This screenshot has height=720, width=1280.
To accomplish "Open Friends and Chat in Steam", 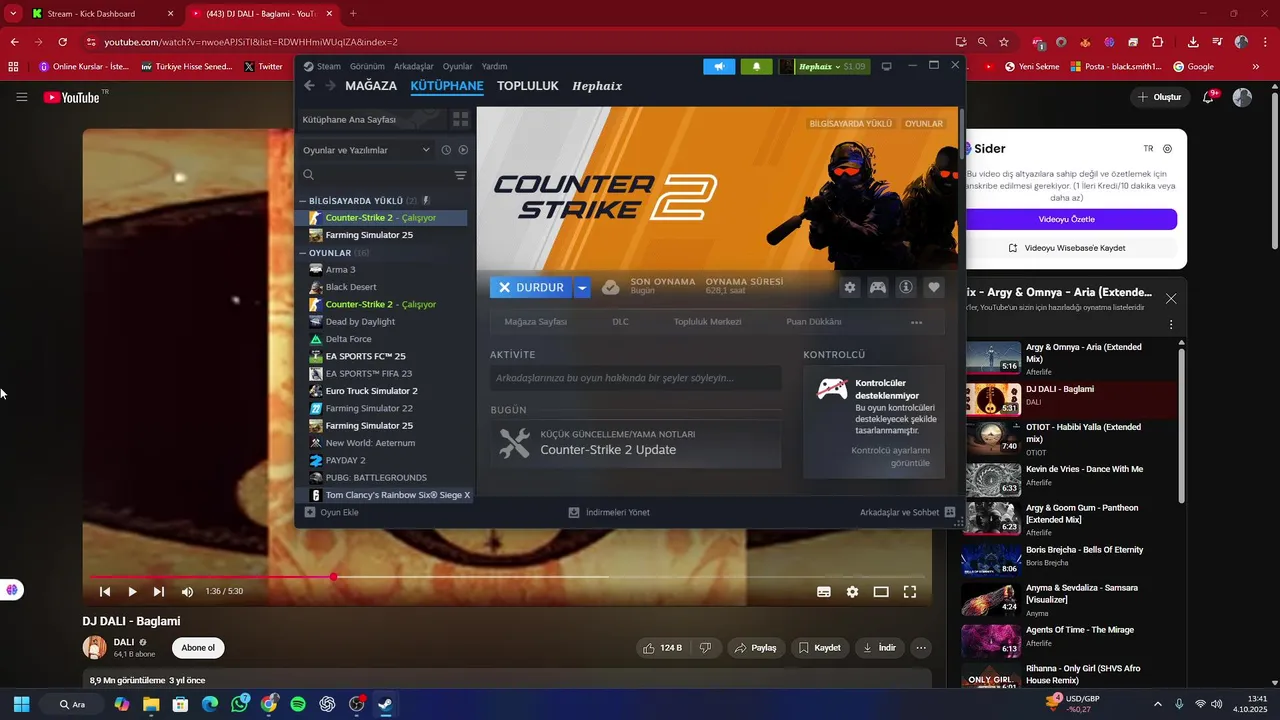I will 907,512.
